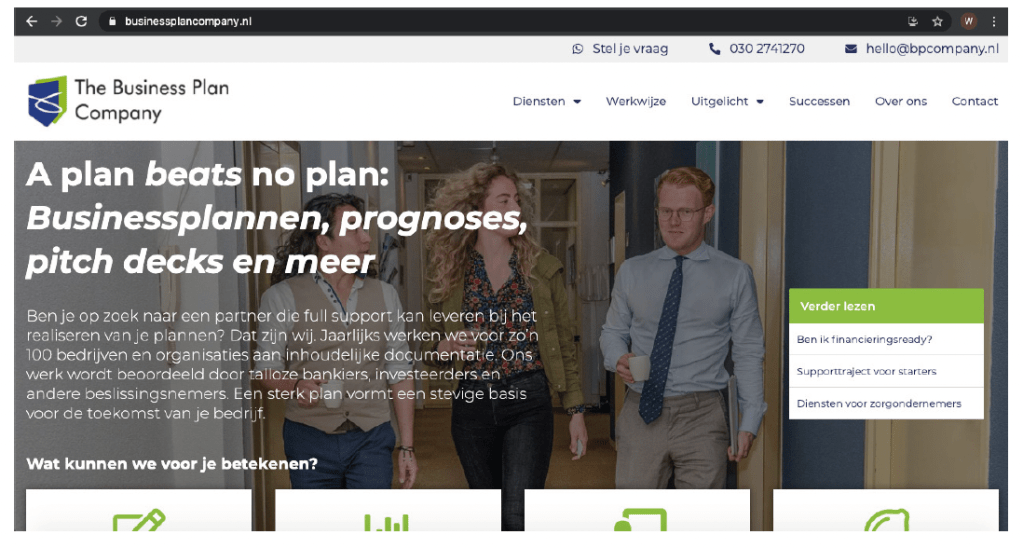Viewport: 1023px width, 548px height.
Task: Click the install app icon in address bar
Action: point(913,22)
